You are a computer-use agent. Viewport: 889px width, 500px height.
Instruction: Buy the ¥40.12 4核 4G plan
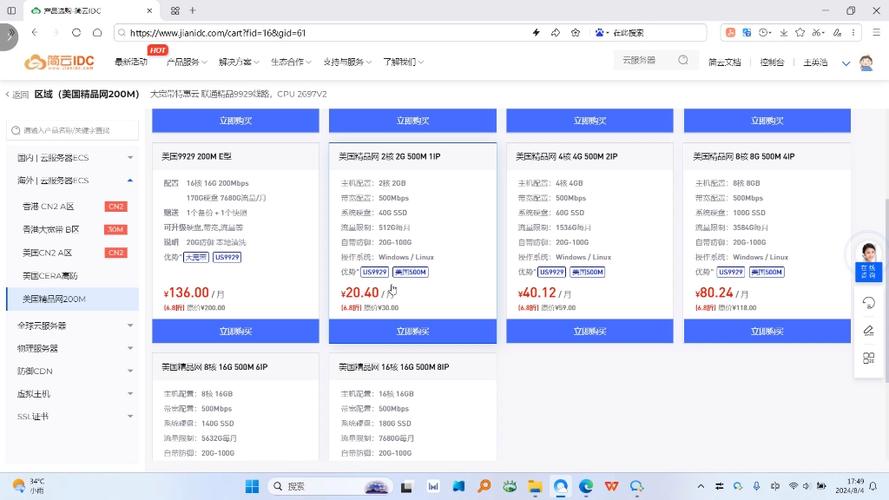click(590, 331)
